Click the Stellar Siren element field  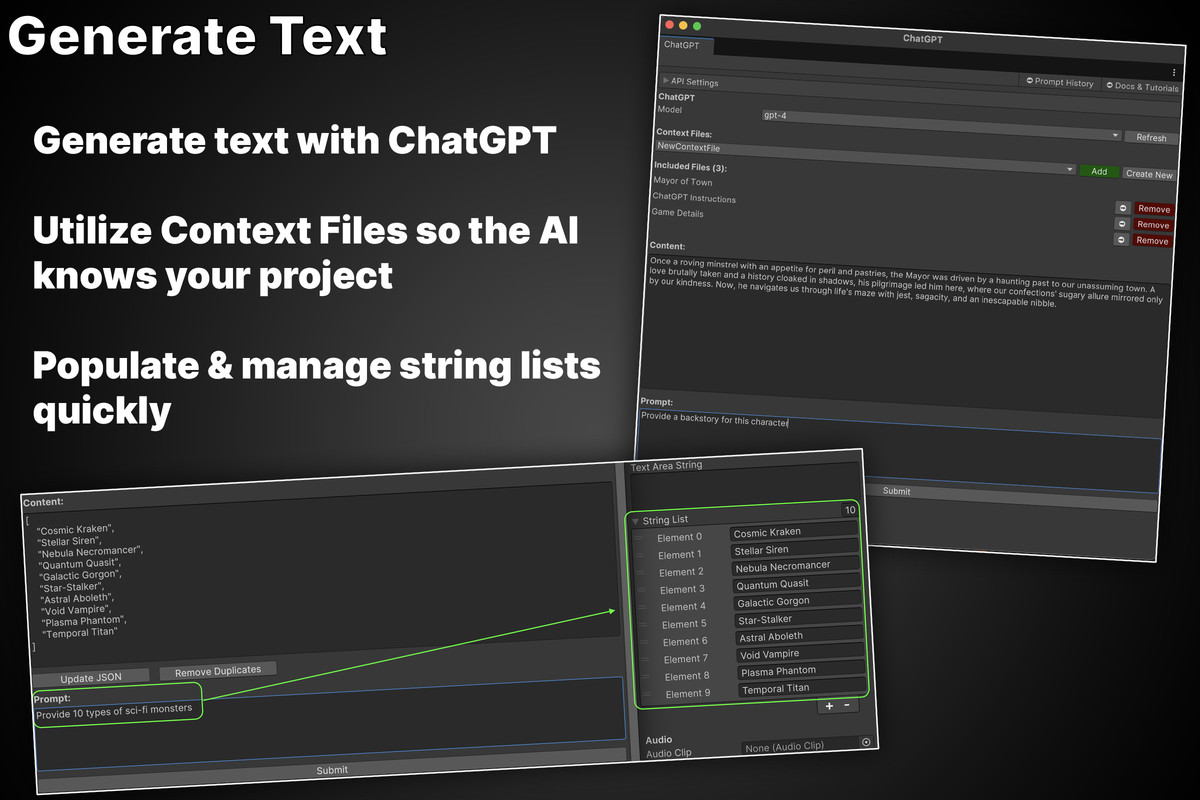click(x=794, y=550)
